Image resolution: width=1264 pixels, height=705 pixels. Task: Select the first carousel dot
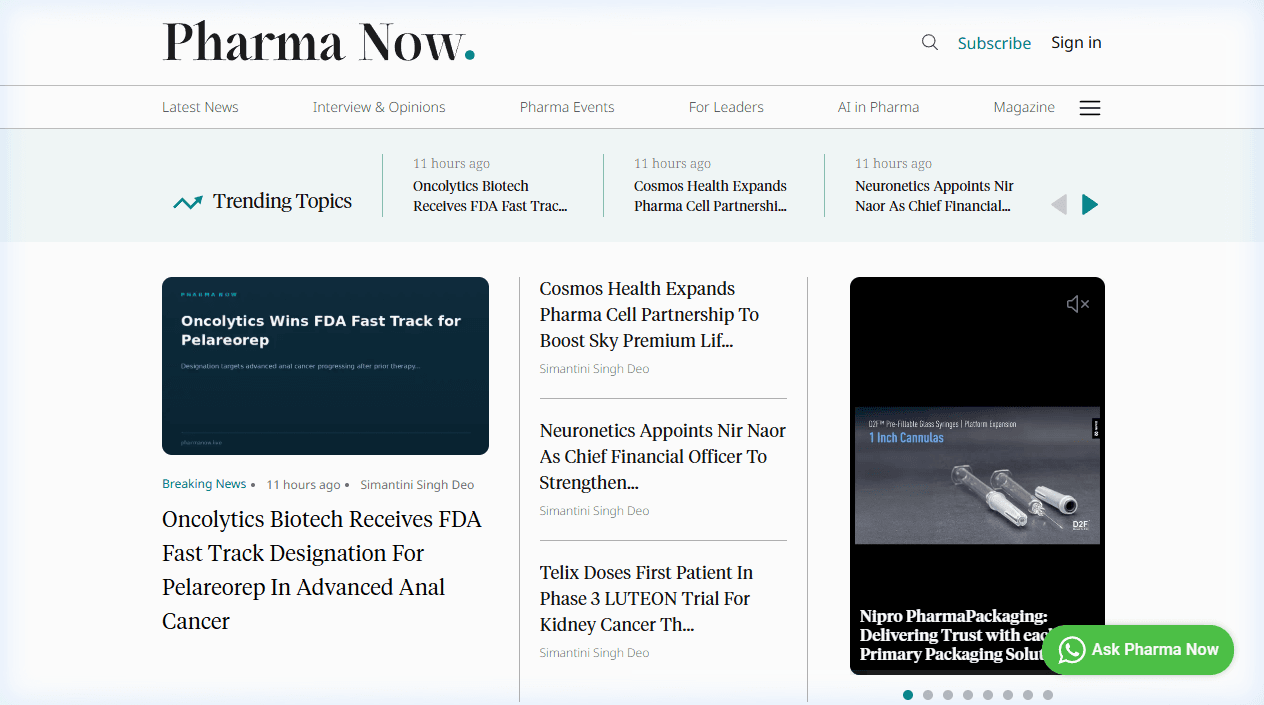click(908, 695)
